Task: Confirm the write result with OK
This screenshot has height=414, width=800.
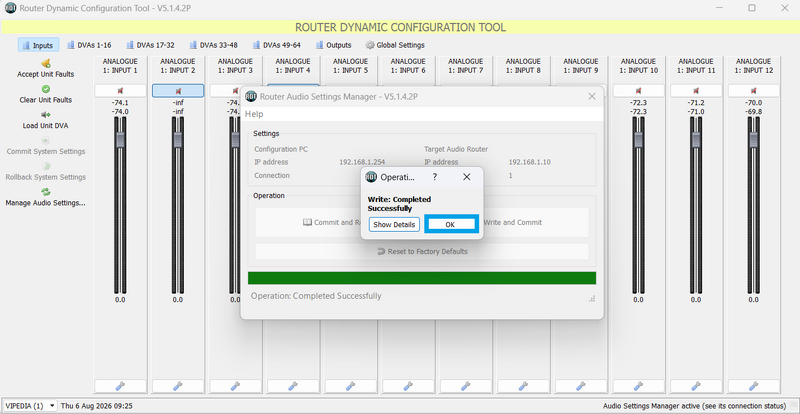Action: coord(451,225)
